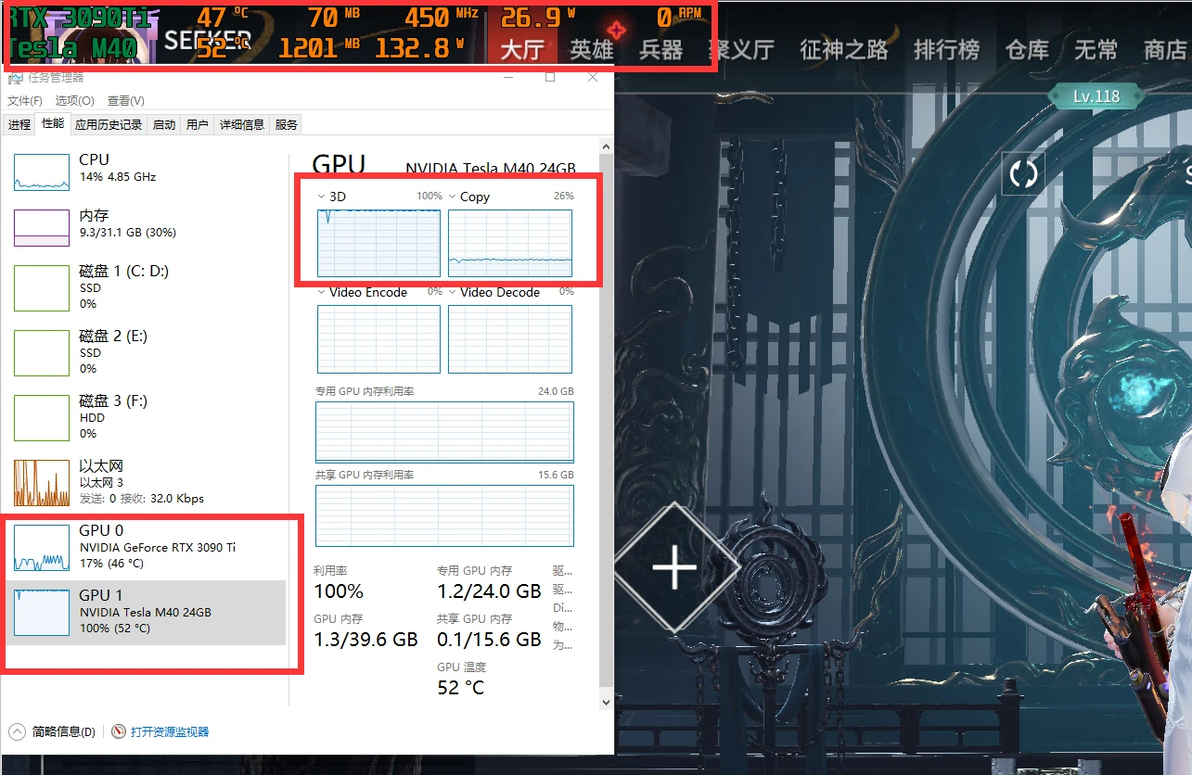Select GPU 1 Tesla M40 24GB entry

(147, 612)
